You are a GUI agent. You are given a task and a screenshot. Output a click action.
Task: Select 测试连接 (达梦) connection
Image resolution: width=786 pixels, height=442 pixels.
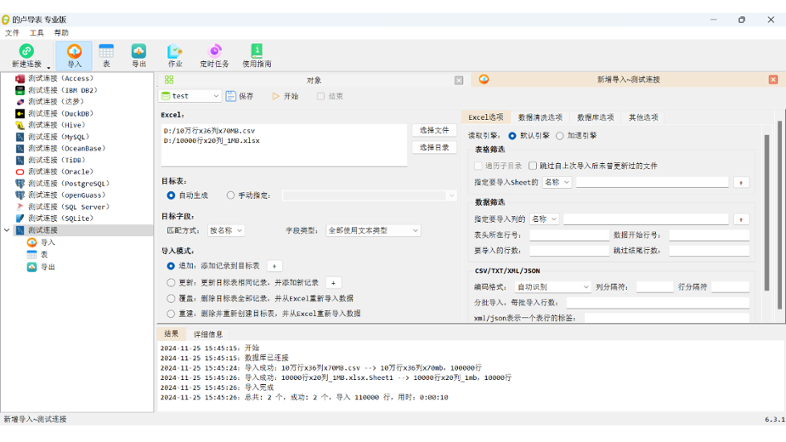[56, 102]
